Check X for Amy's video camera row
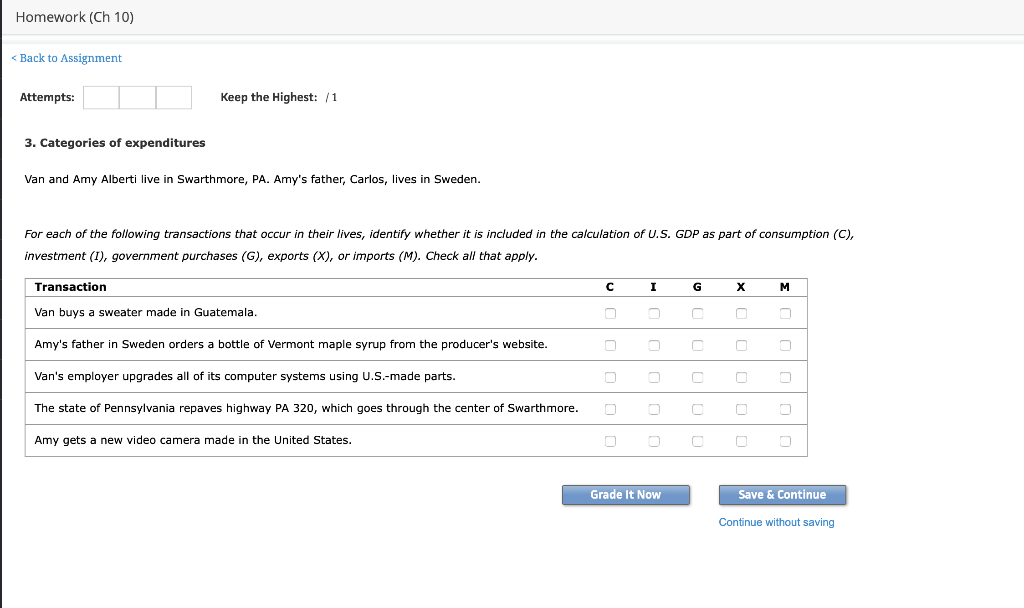The width and height of the screenshot is (1024, 608). [741, 440]
